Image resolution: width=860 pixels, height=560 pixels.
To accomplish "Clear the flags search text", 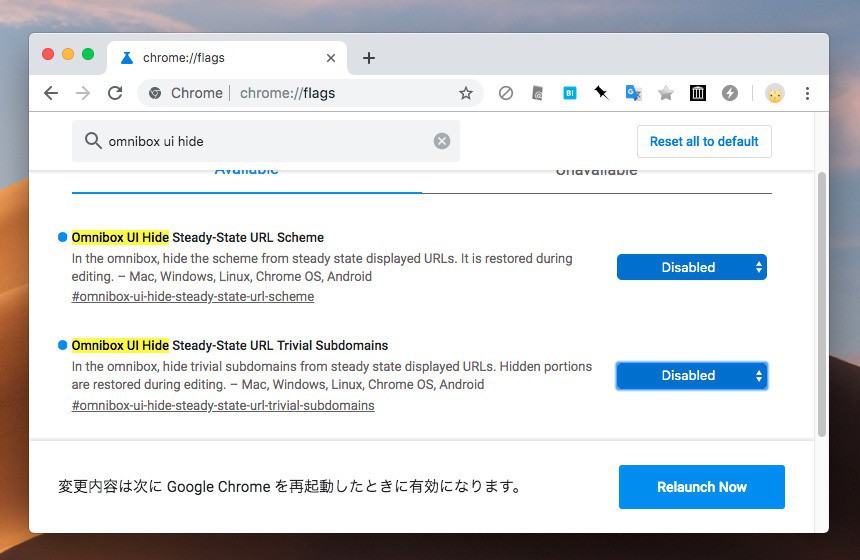I will pyautogui.click(x=442, y=141).
